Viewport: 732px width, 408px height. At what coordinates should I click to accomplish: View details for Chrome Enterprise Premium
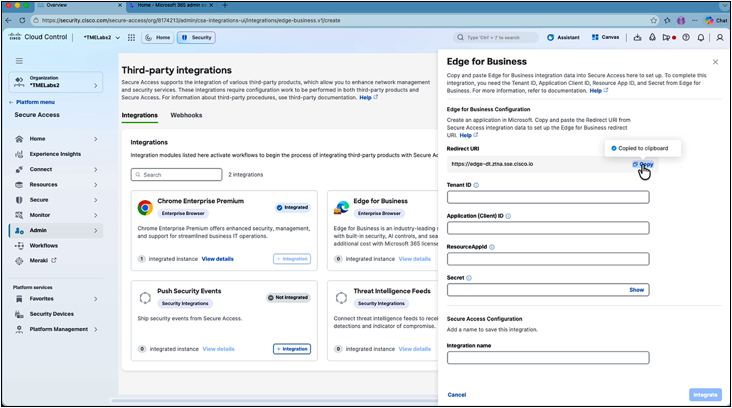pyautogui.click(x=218, y=259)
